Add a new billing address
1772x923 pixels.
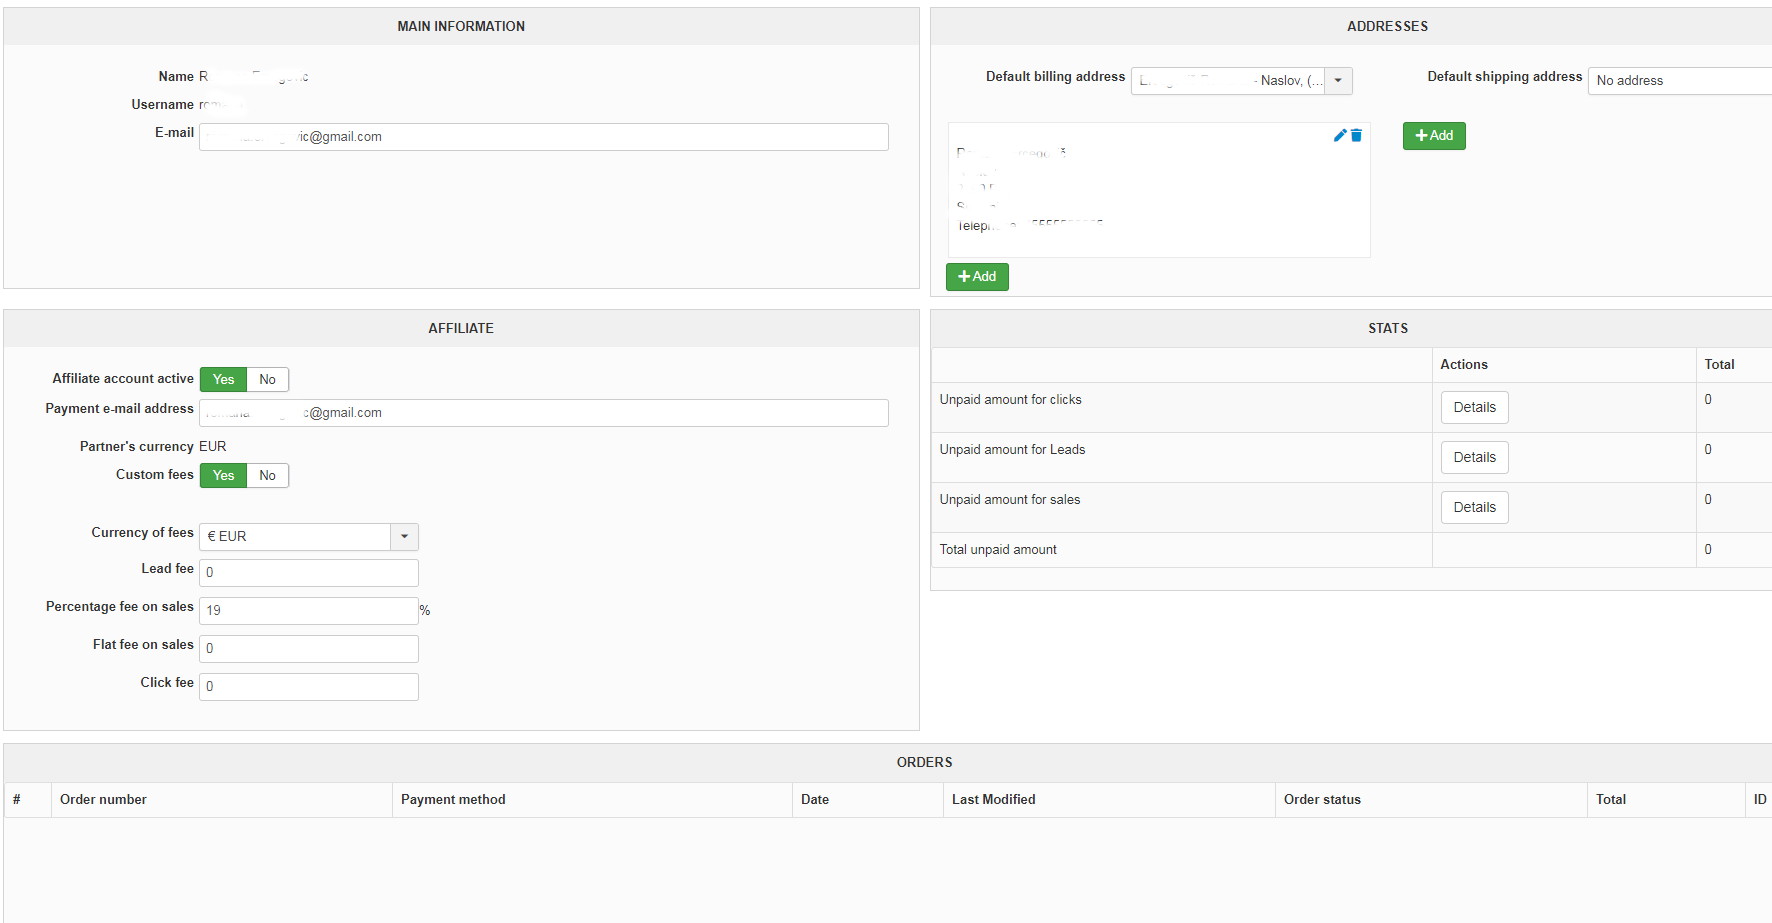click(x=976, y=277)
